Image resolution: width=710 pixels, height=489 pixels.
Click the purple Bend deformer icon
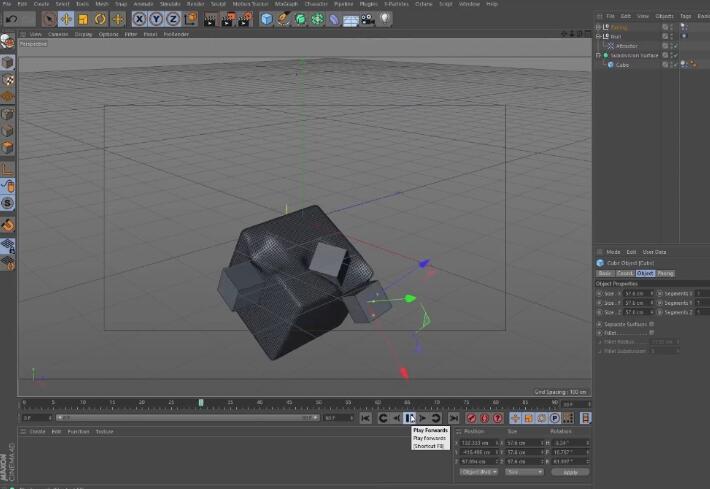click(x=334, y=19)
